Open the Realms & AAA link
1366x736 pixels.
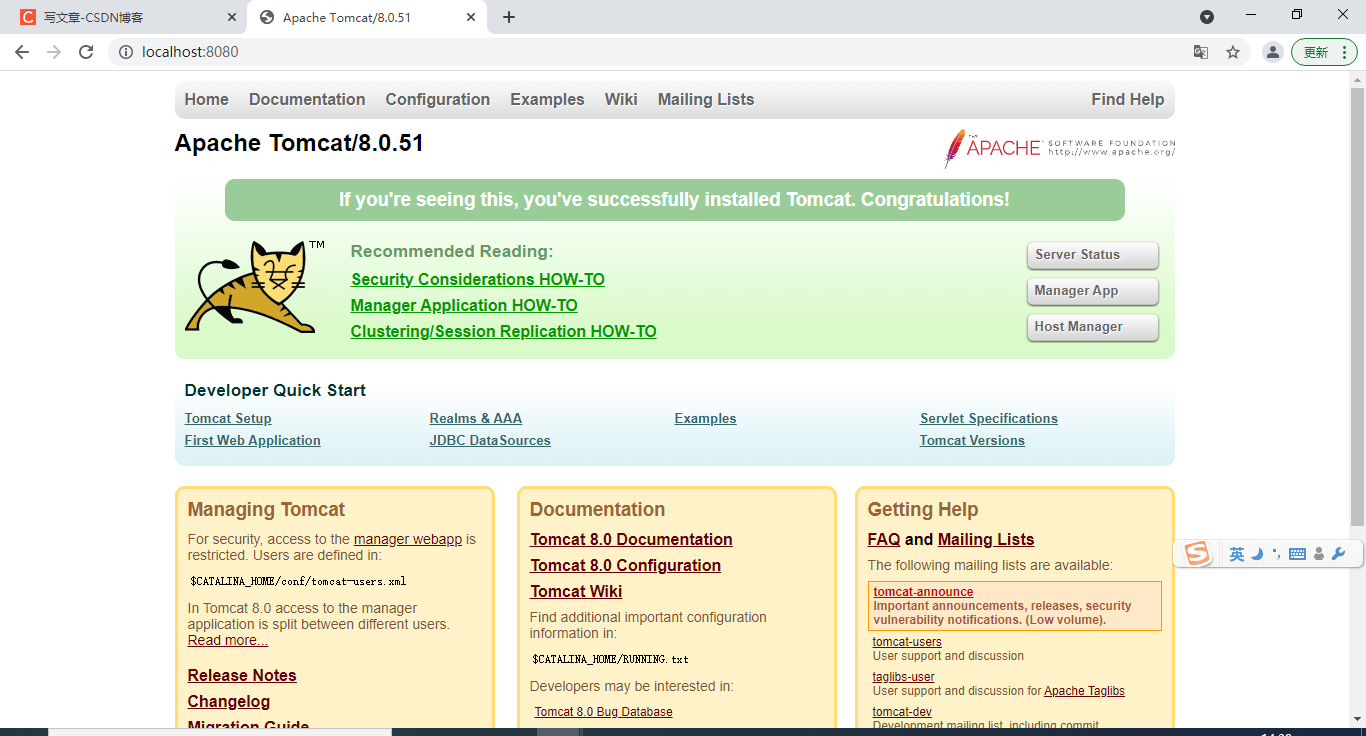(476, 419)
